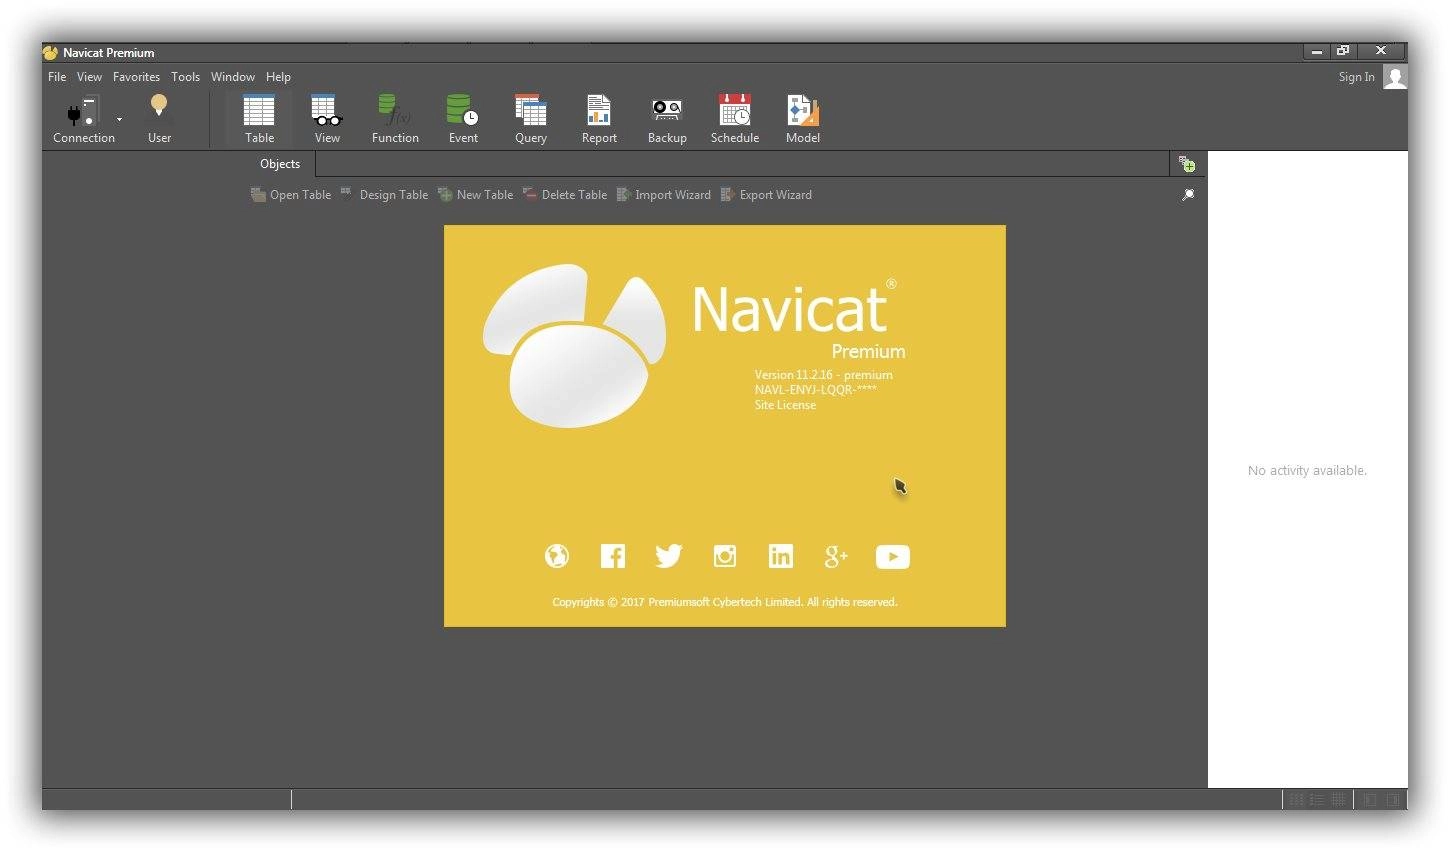Open the Report toolbar icon
The image size is (1450, 852).
(599, 110)
